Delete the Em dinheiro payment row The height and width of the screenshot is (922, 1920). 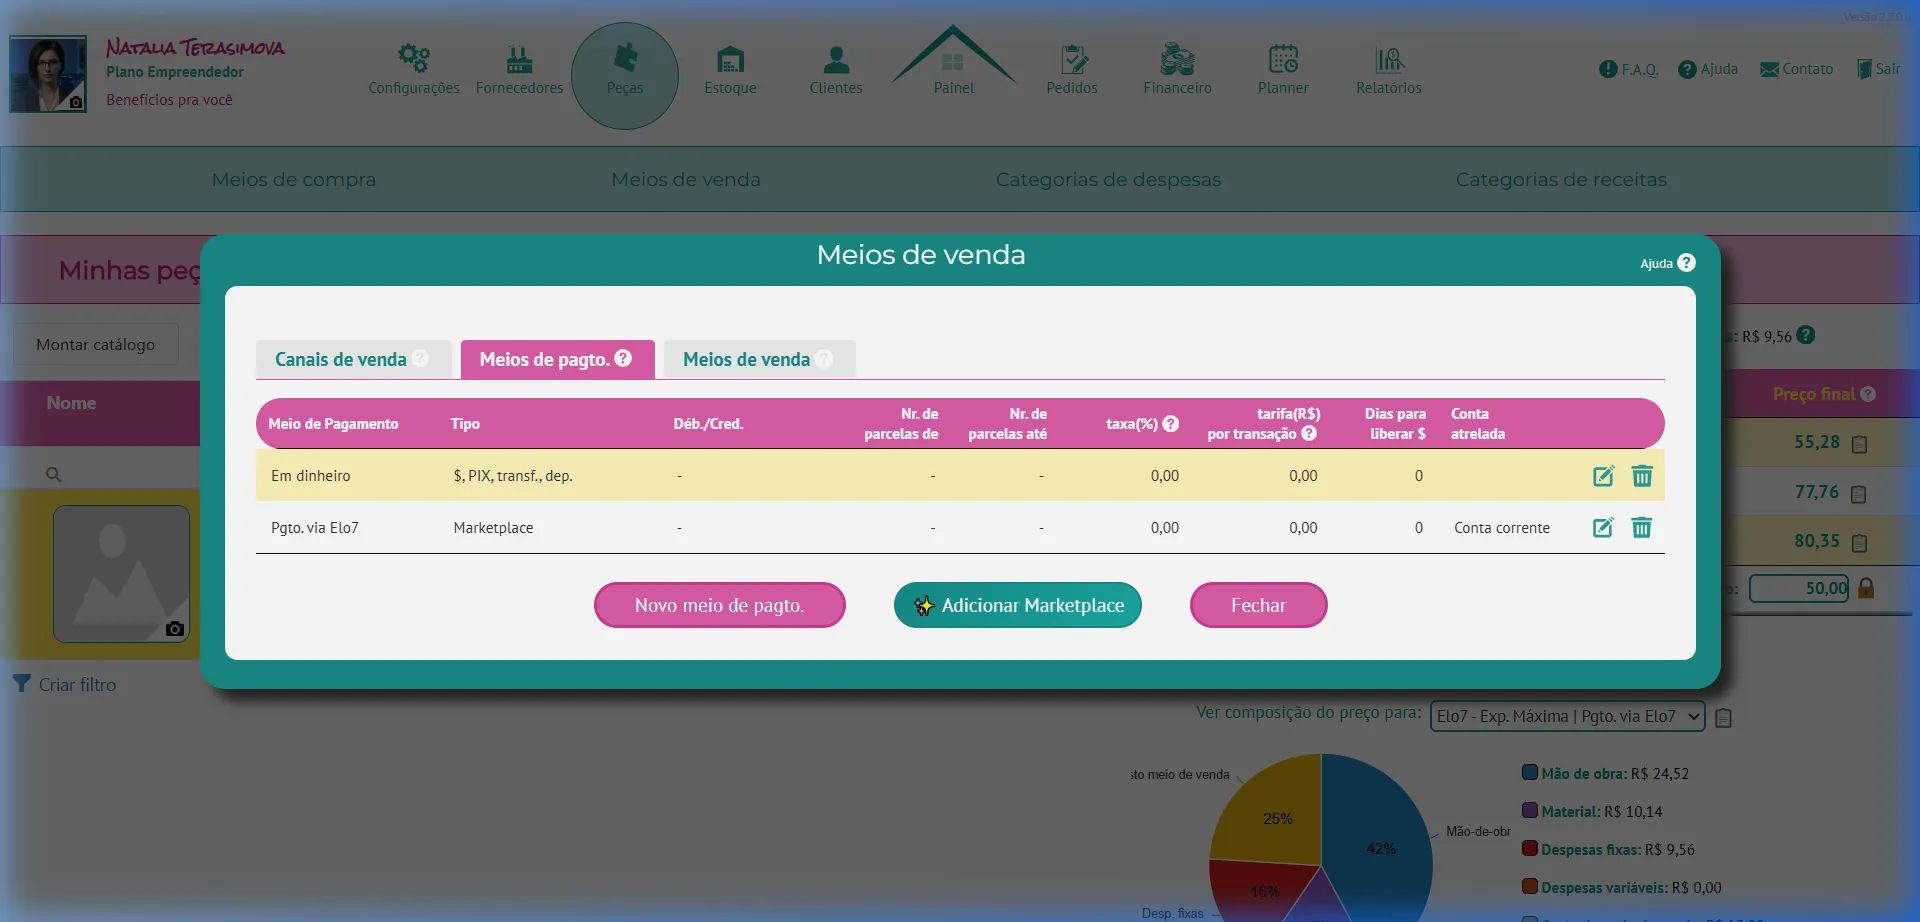(x=1642, y=476)
